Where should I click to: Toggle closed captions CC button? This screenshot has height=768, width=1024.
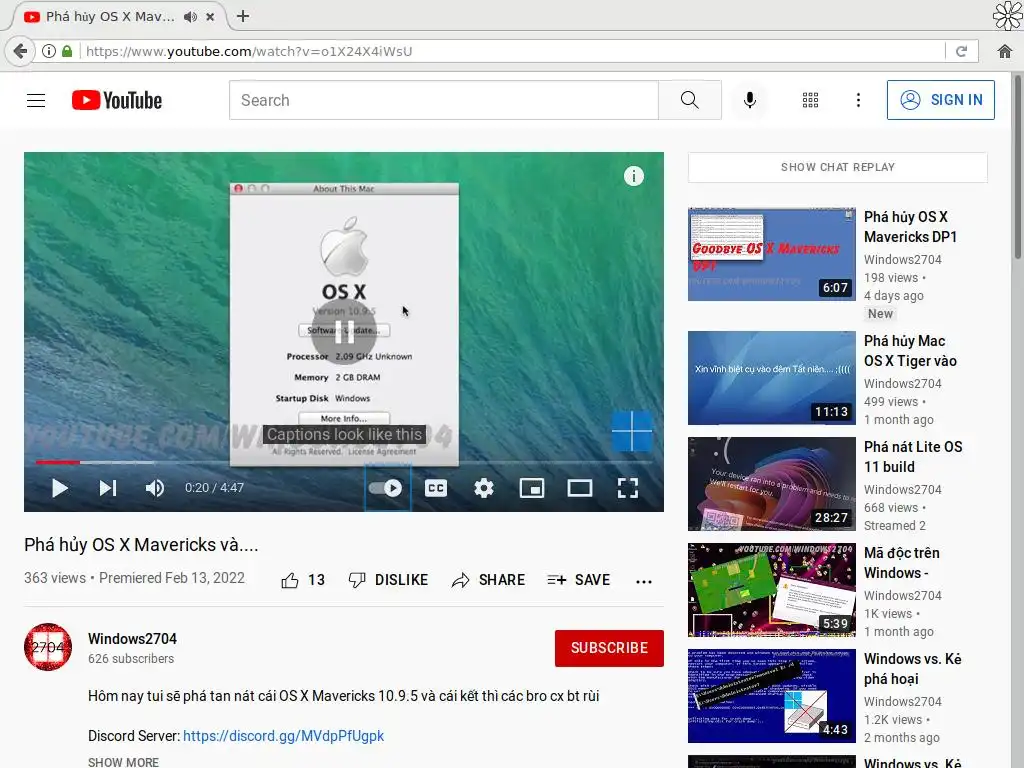point(436,488)
